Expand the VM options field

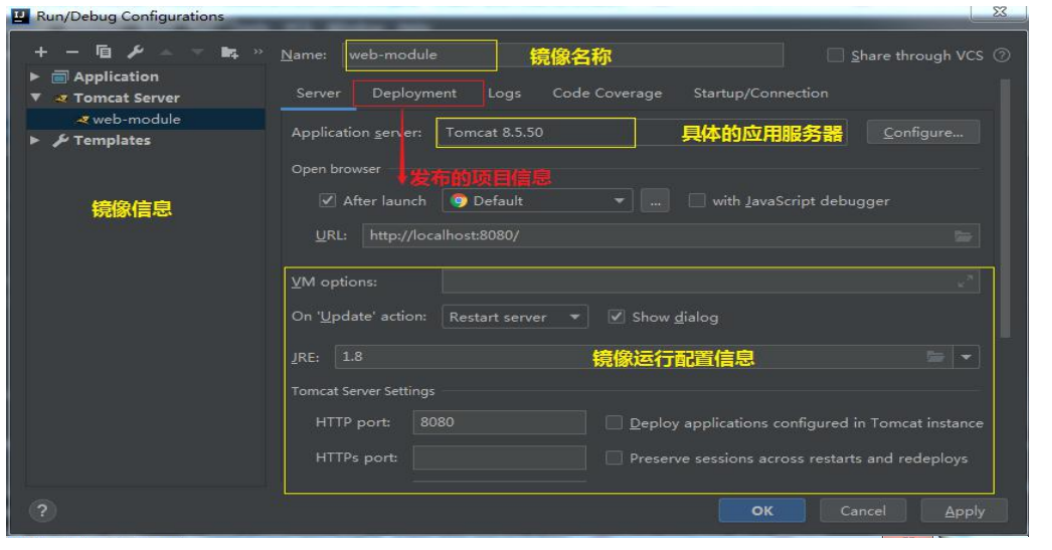pos(965,282)
